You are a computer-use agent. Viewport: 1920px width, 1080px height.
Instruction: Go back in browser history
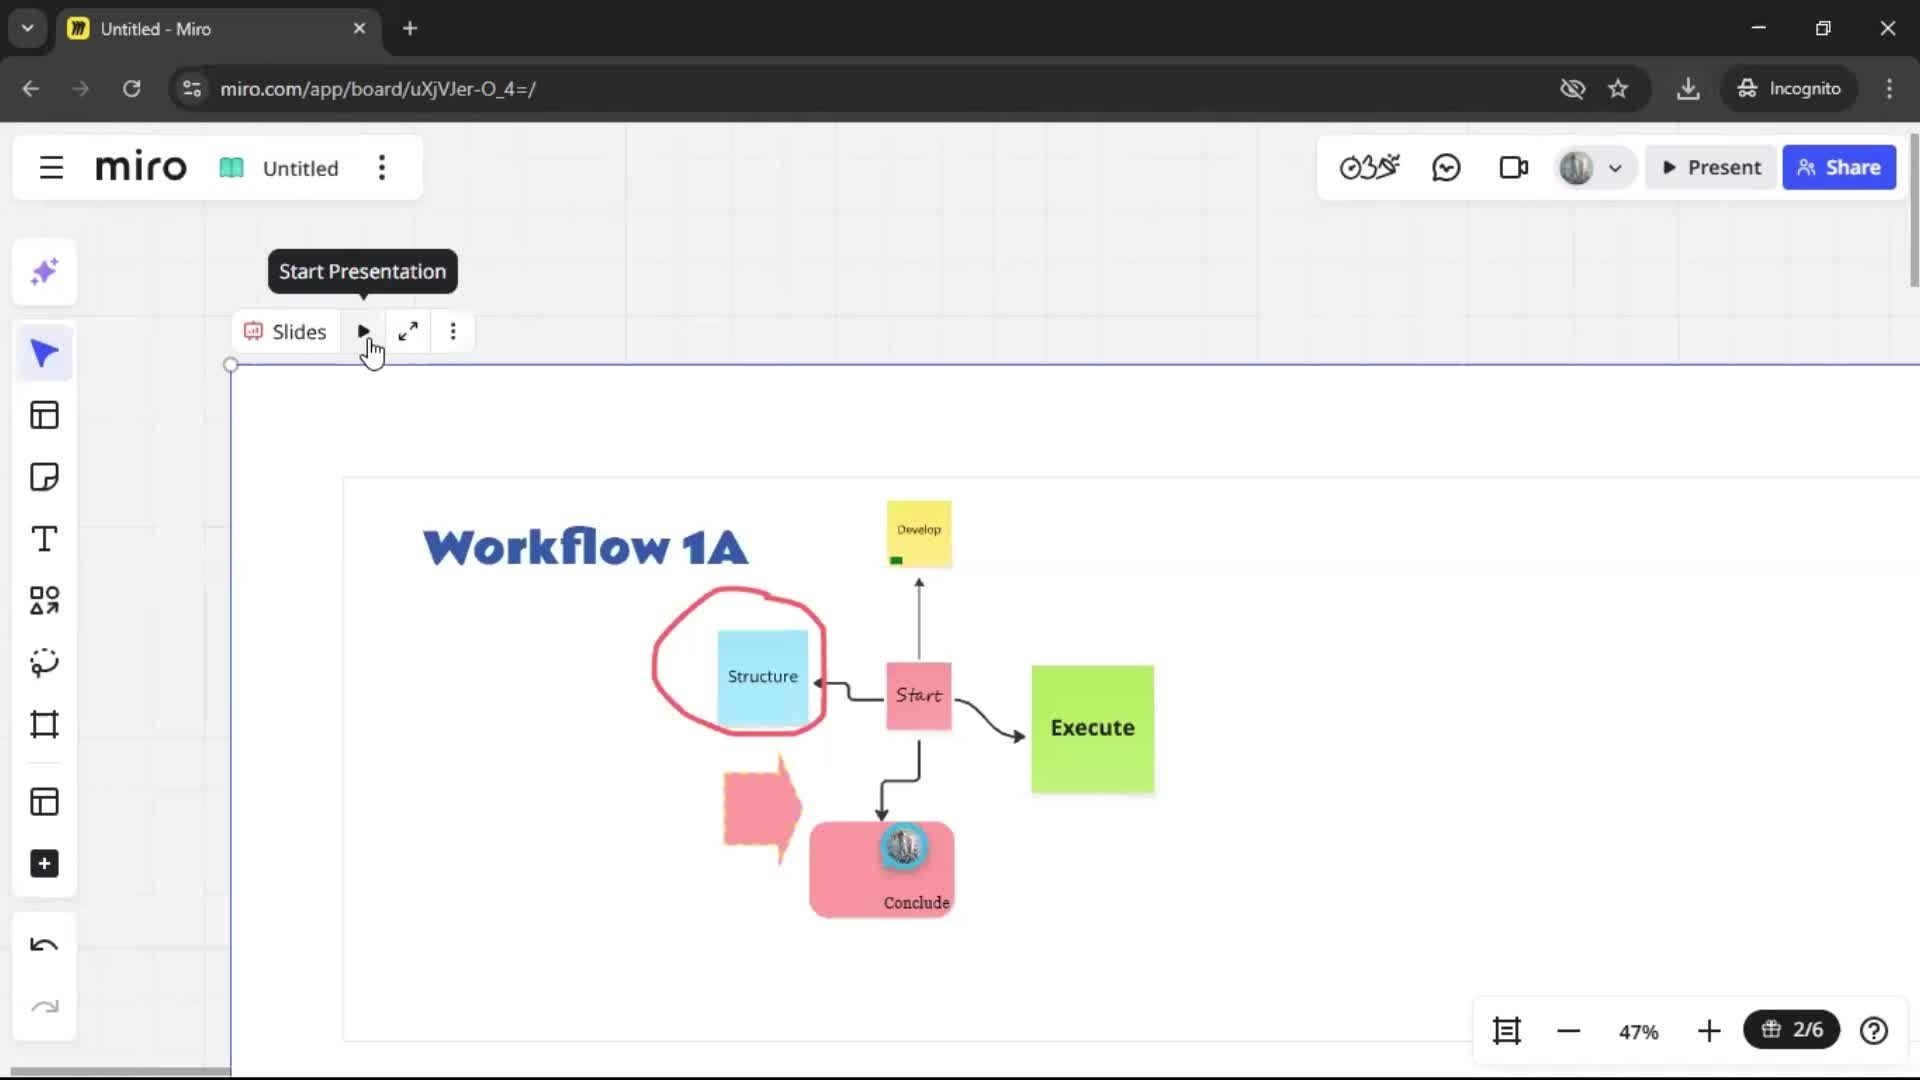coord(31,89)
